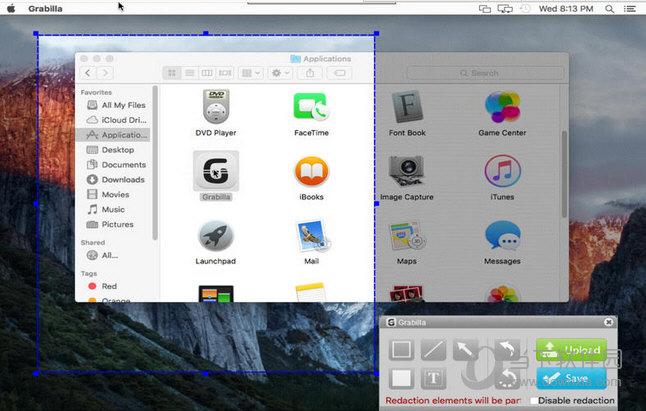Open the DVD Player app icon
The width and height of the screenshot is (646, 411).
216,107
